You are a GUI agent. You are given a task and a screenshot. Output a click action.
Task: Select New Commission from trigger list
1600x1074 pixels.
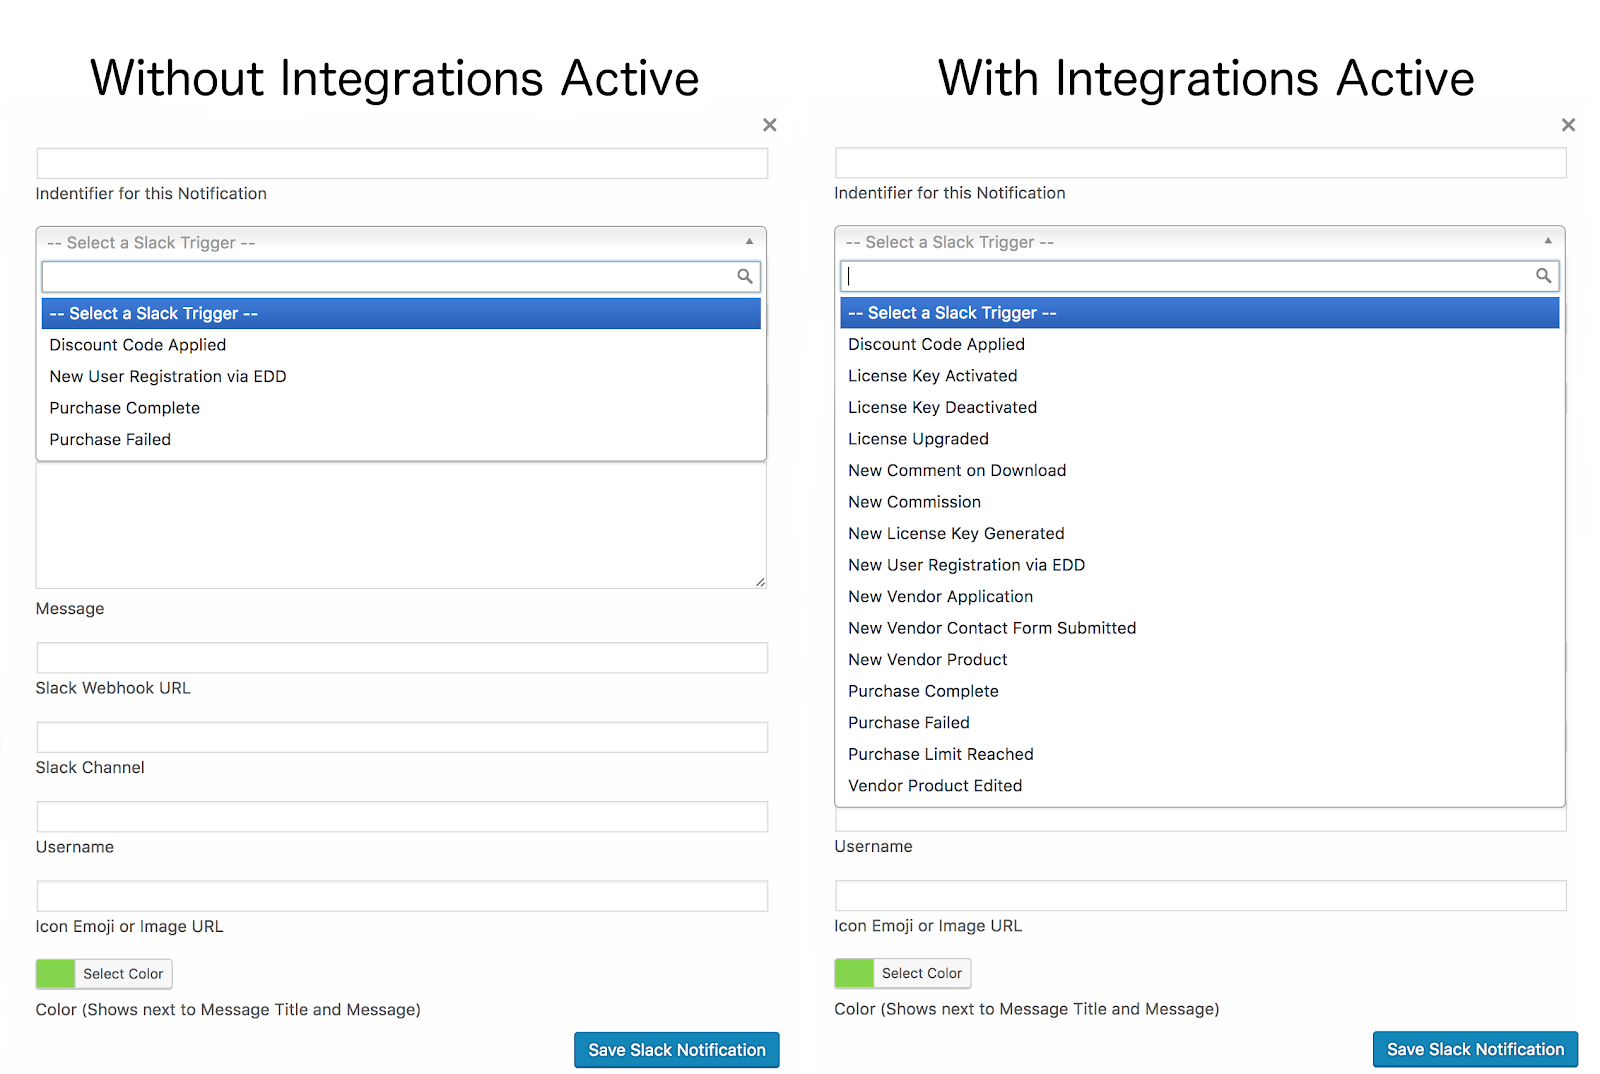[914, 502]
